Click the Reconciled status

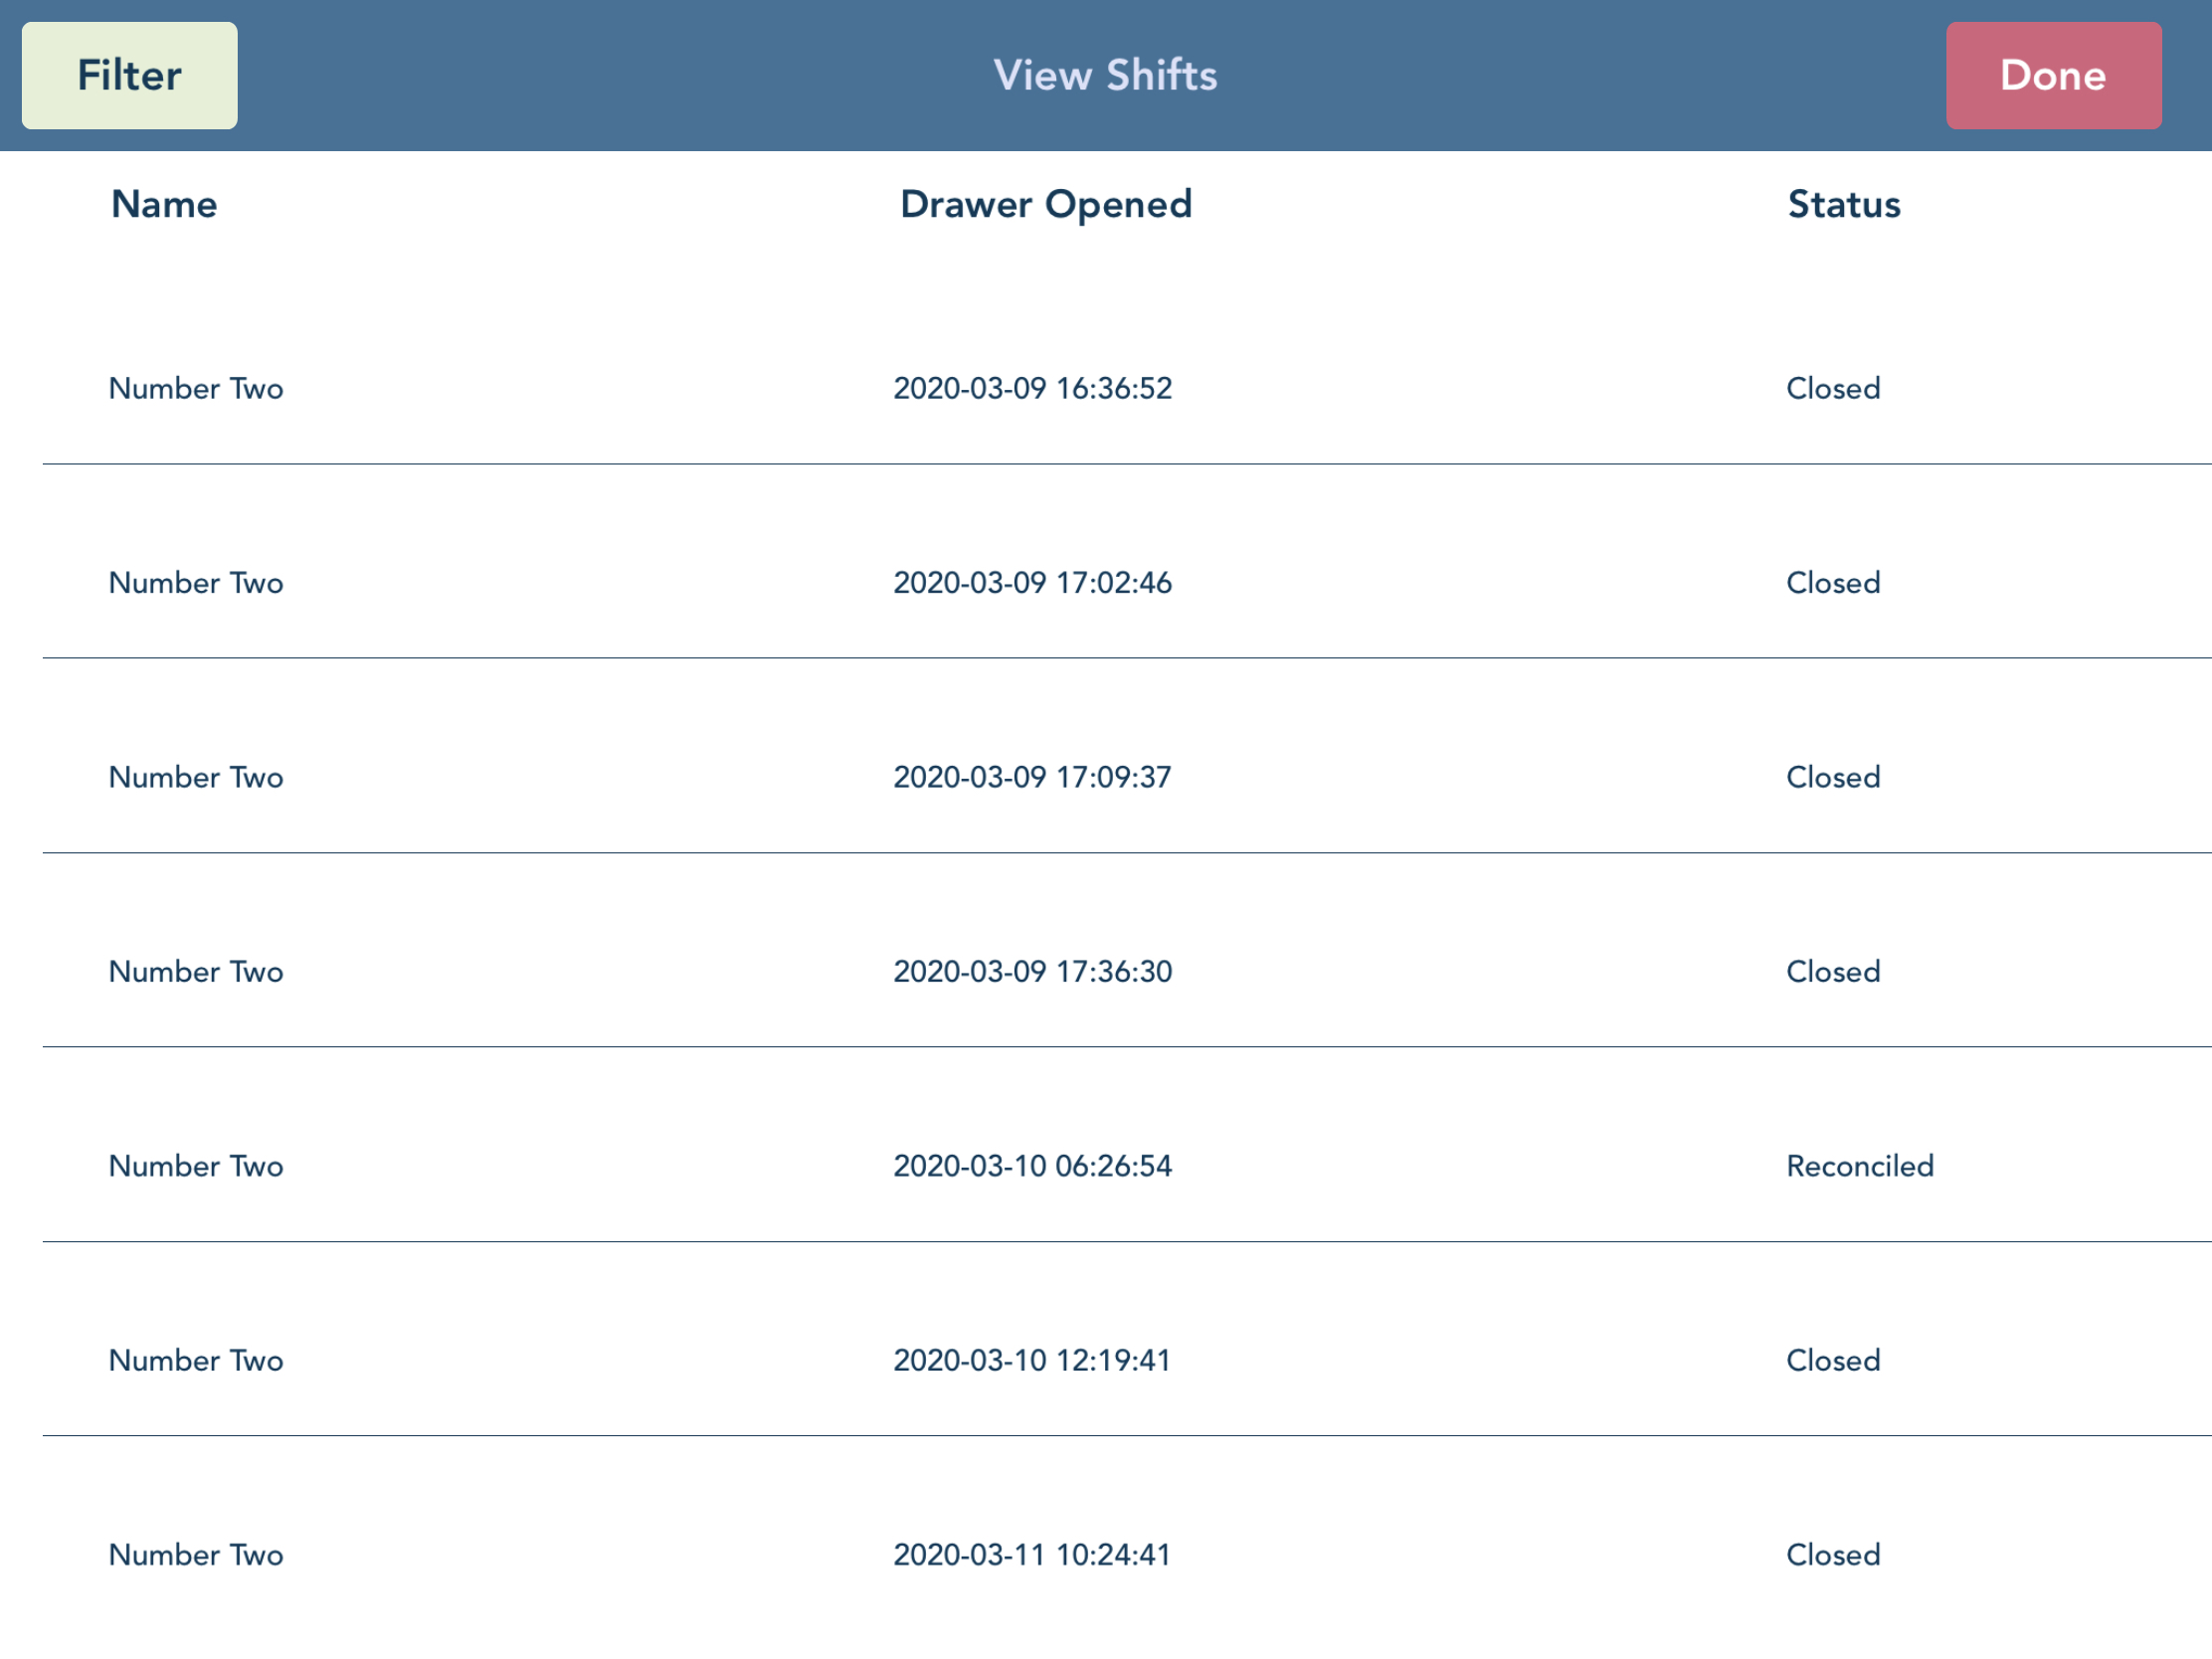click(x=1859, y=1166)
